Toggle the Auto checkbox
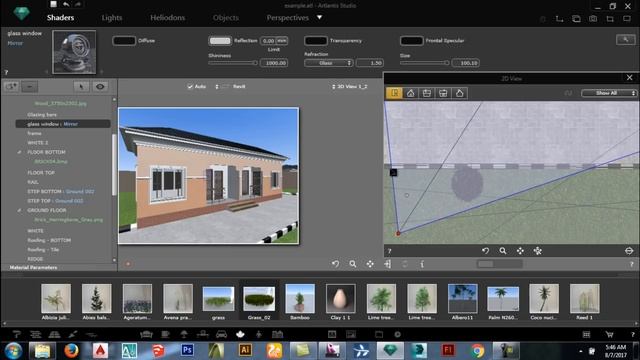The image size is (640, 360). 190,87
